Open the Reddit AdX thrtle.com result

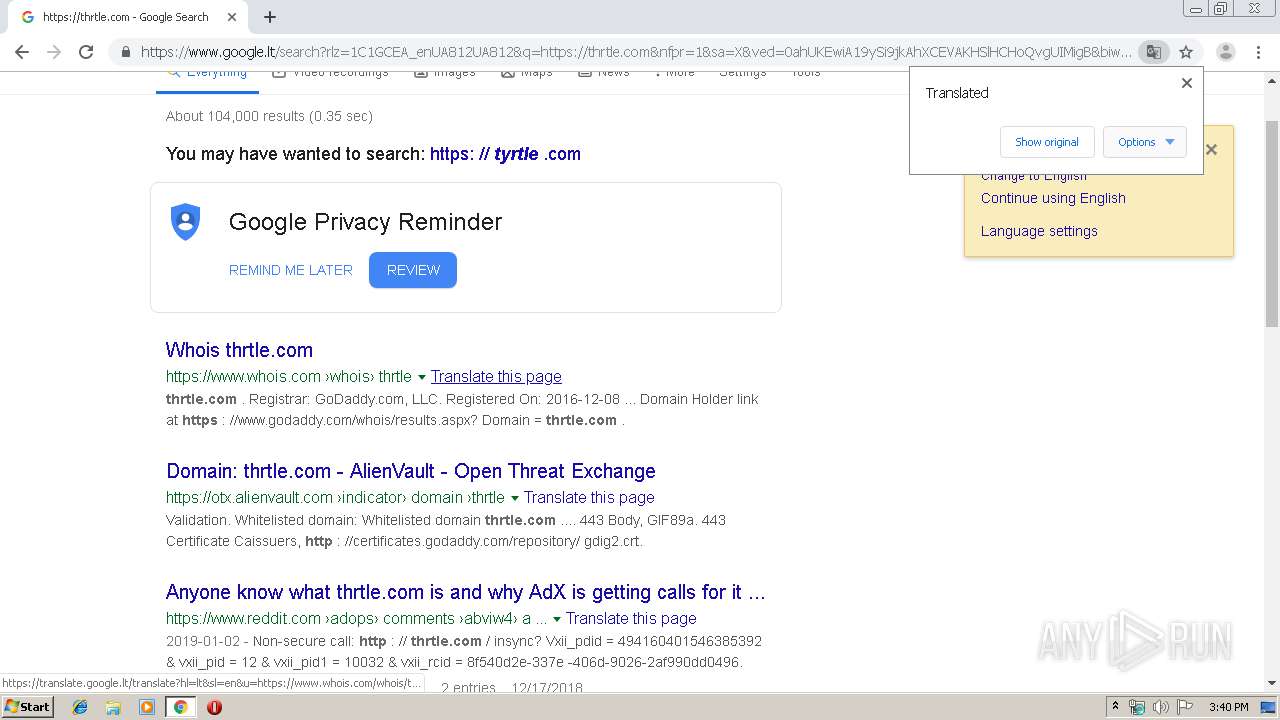pyautogui.click(x=466, y=592)
